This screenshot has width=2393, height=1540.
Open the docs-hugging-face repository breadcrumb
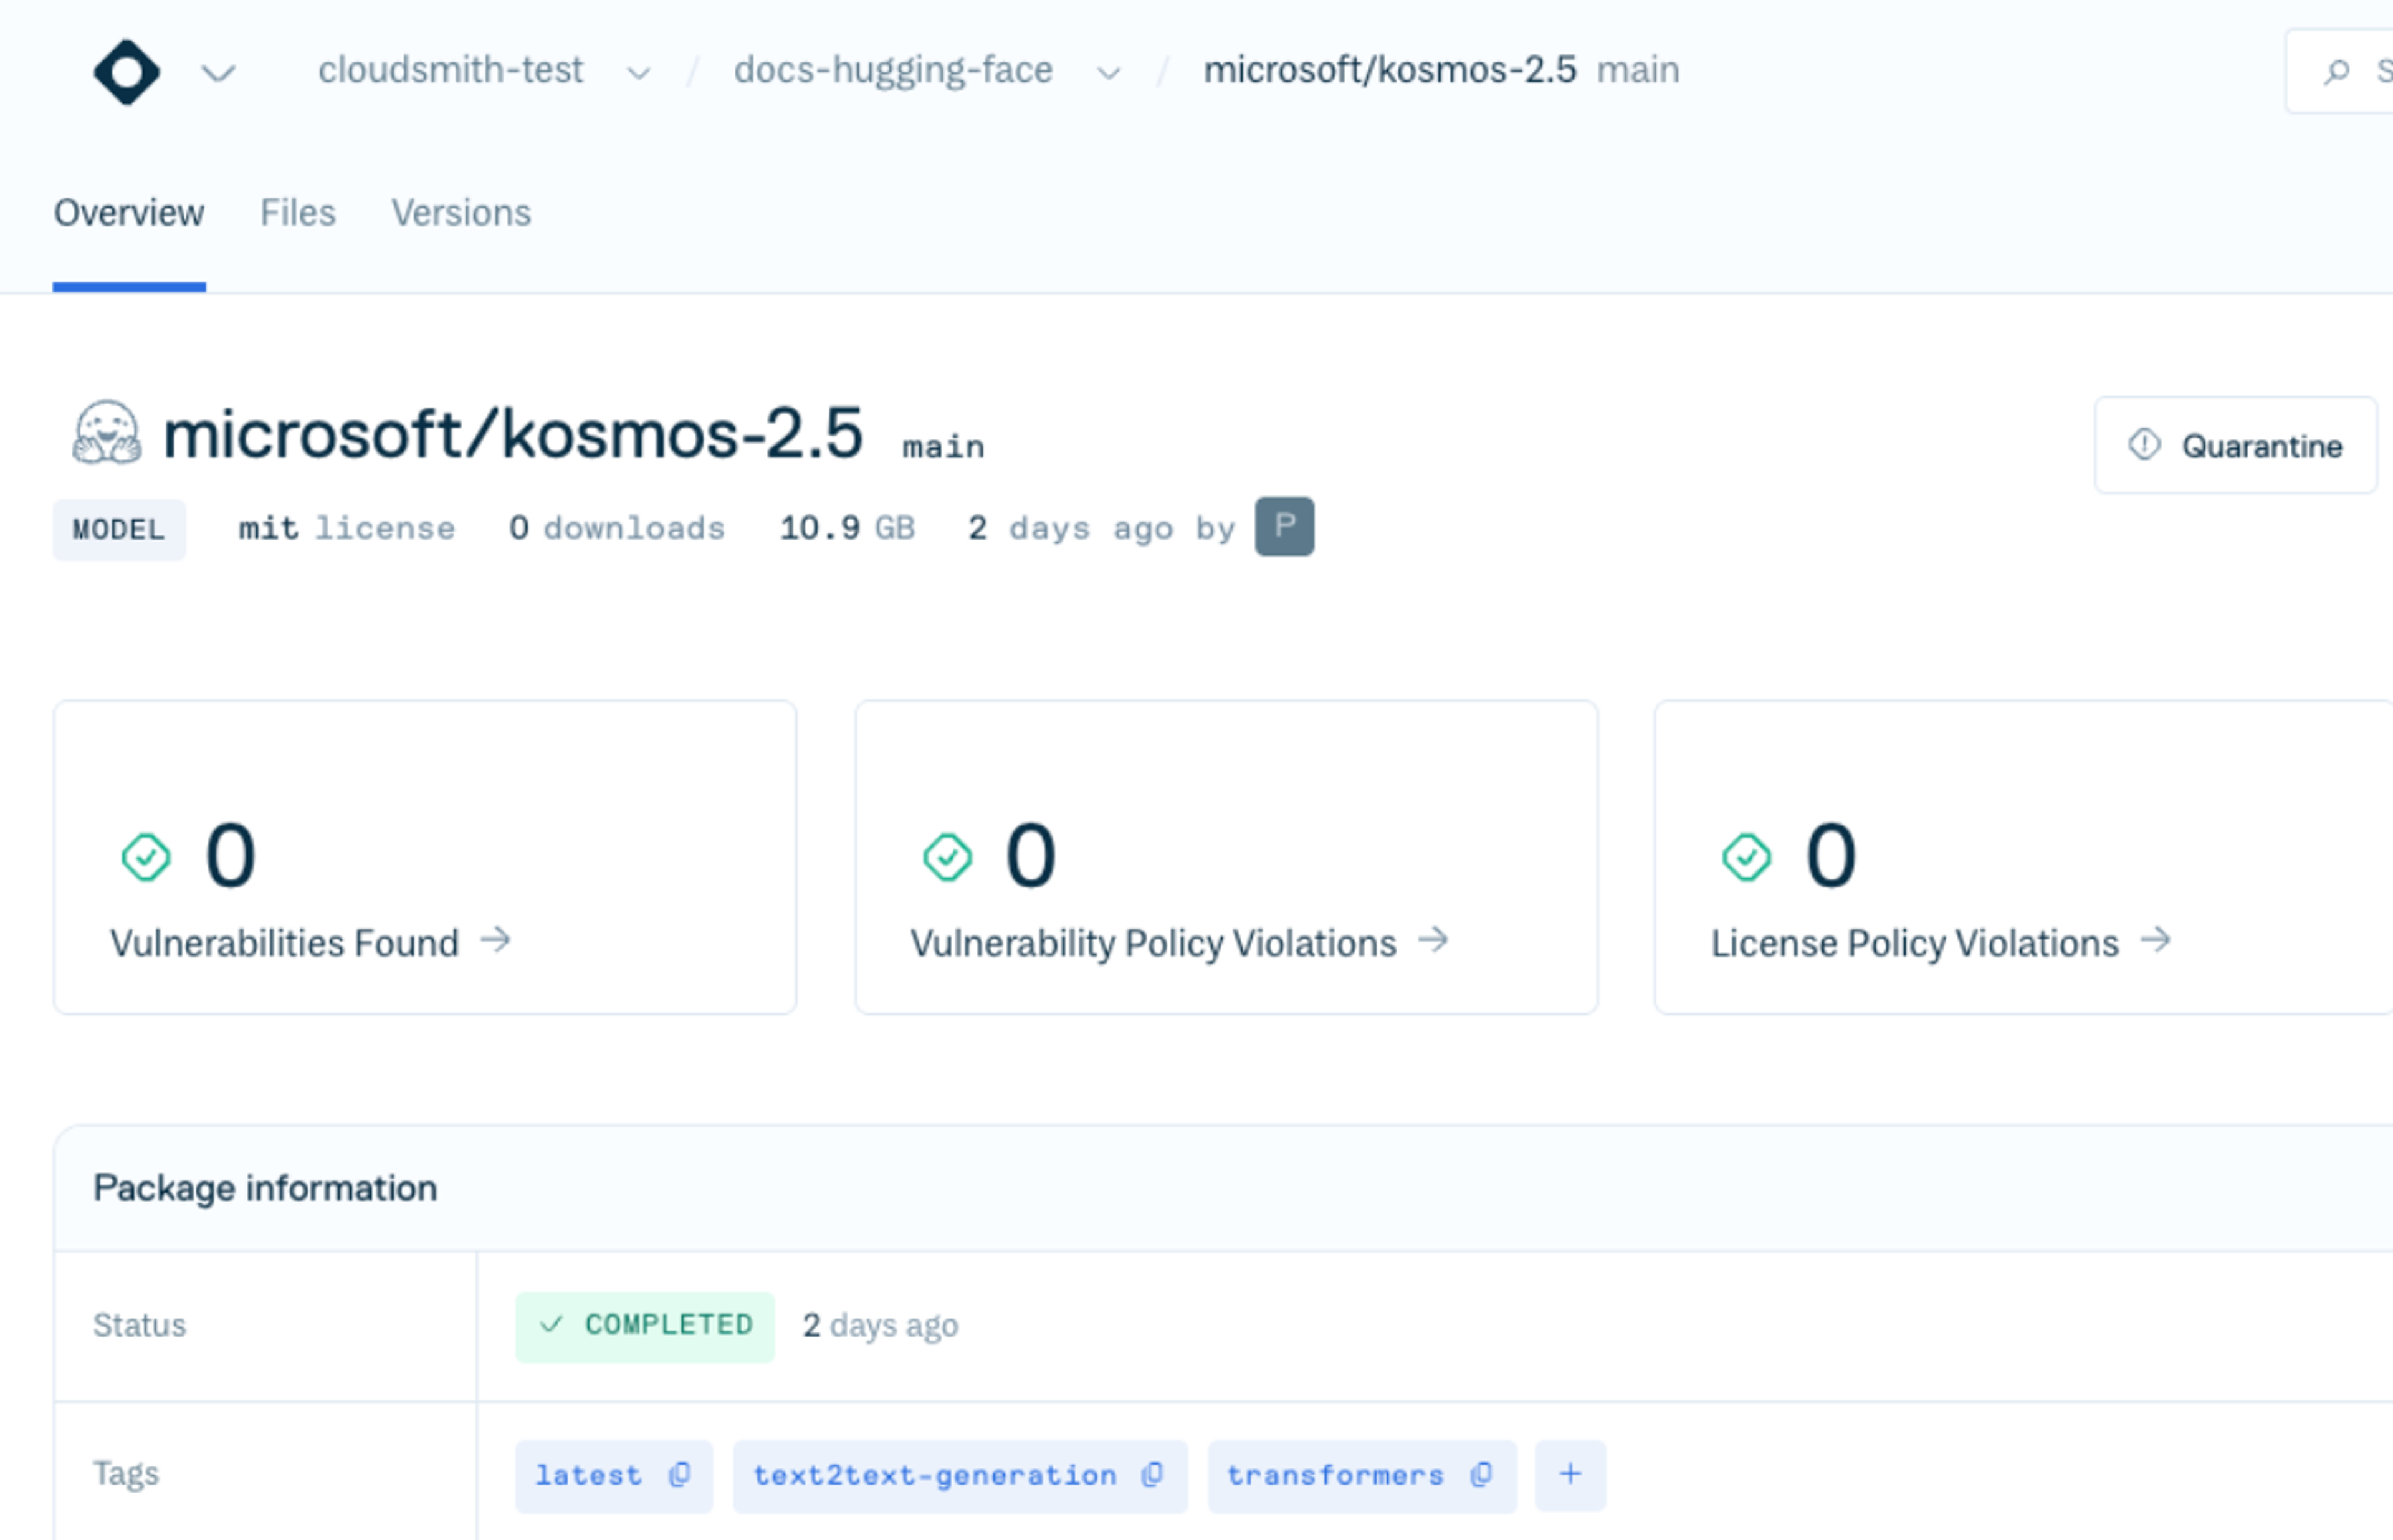(x=893, y=70)
